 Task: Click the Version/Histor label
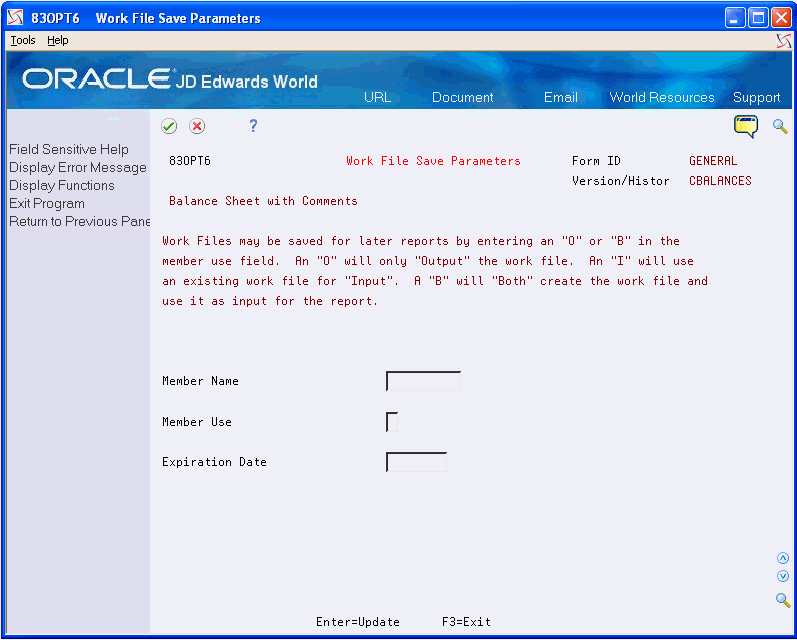tap(621, 181)
